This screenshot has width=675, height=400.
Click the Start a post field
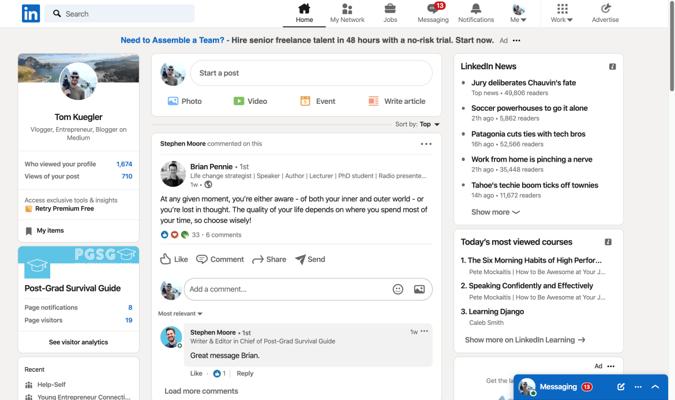click(x=311, y=73)
